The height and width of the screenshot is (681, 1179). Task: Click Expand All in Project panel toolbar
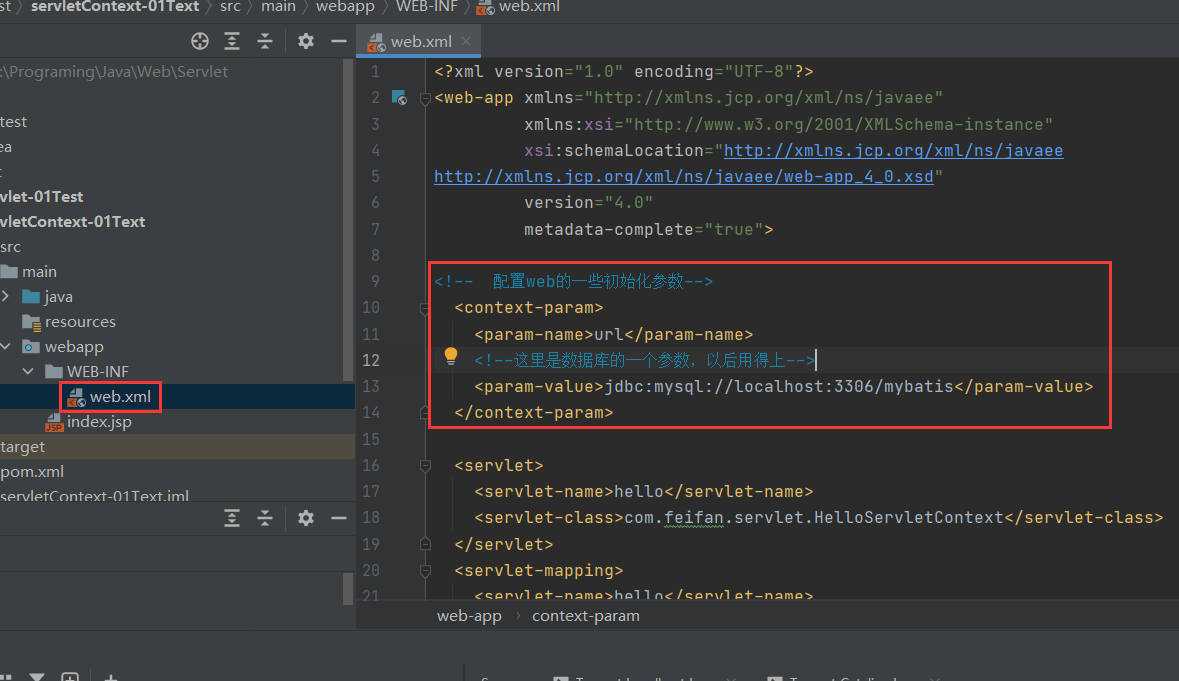232,41
